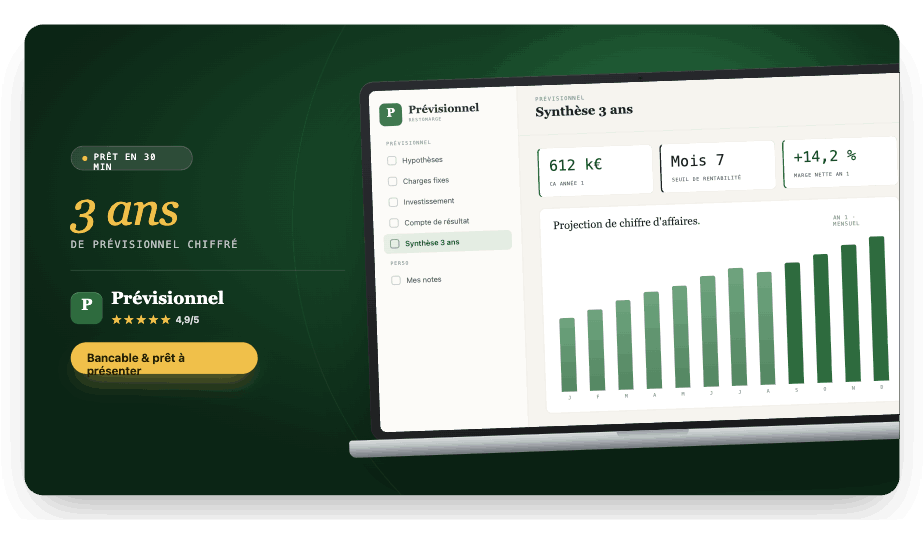Select the Mois 7 seuil de rentabilité card

[717, 166]
